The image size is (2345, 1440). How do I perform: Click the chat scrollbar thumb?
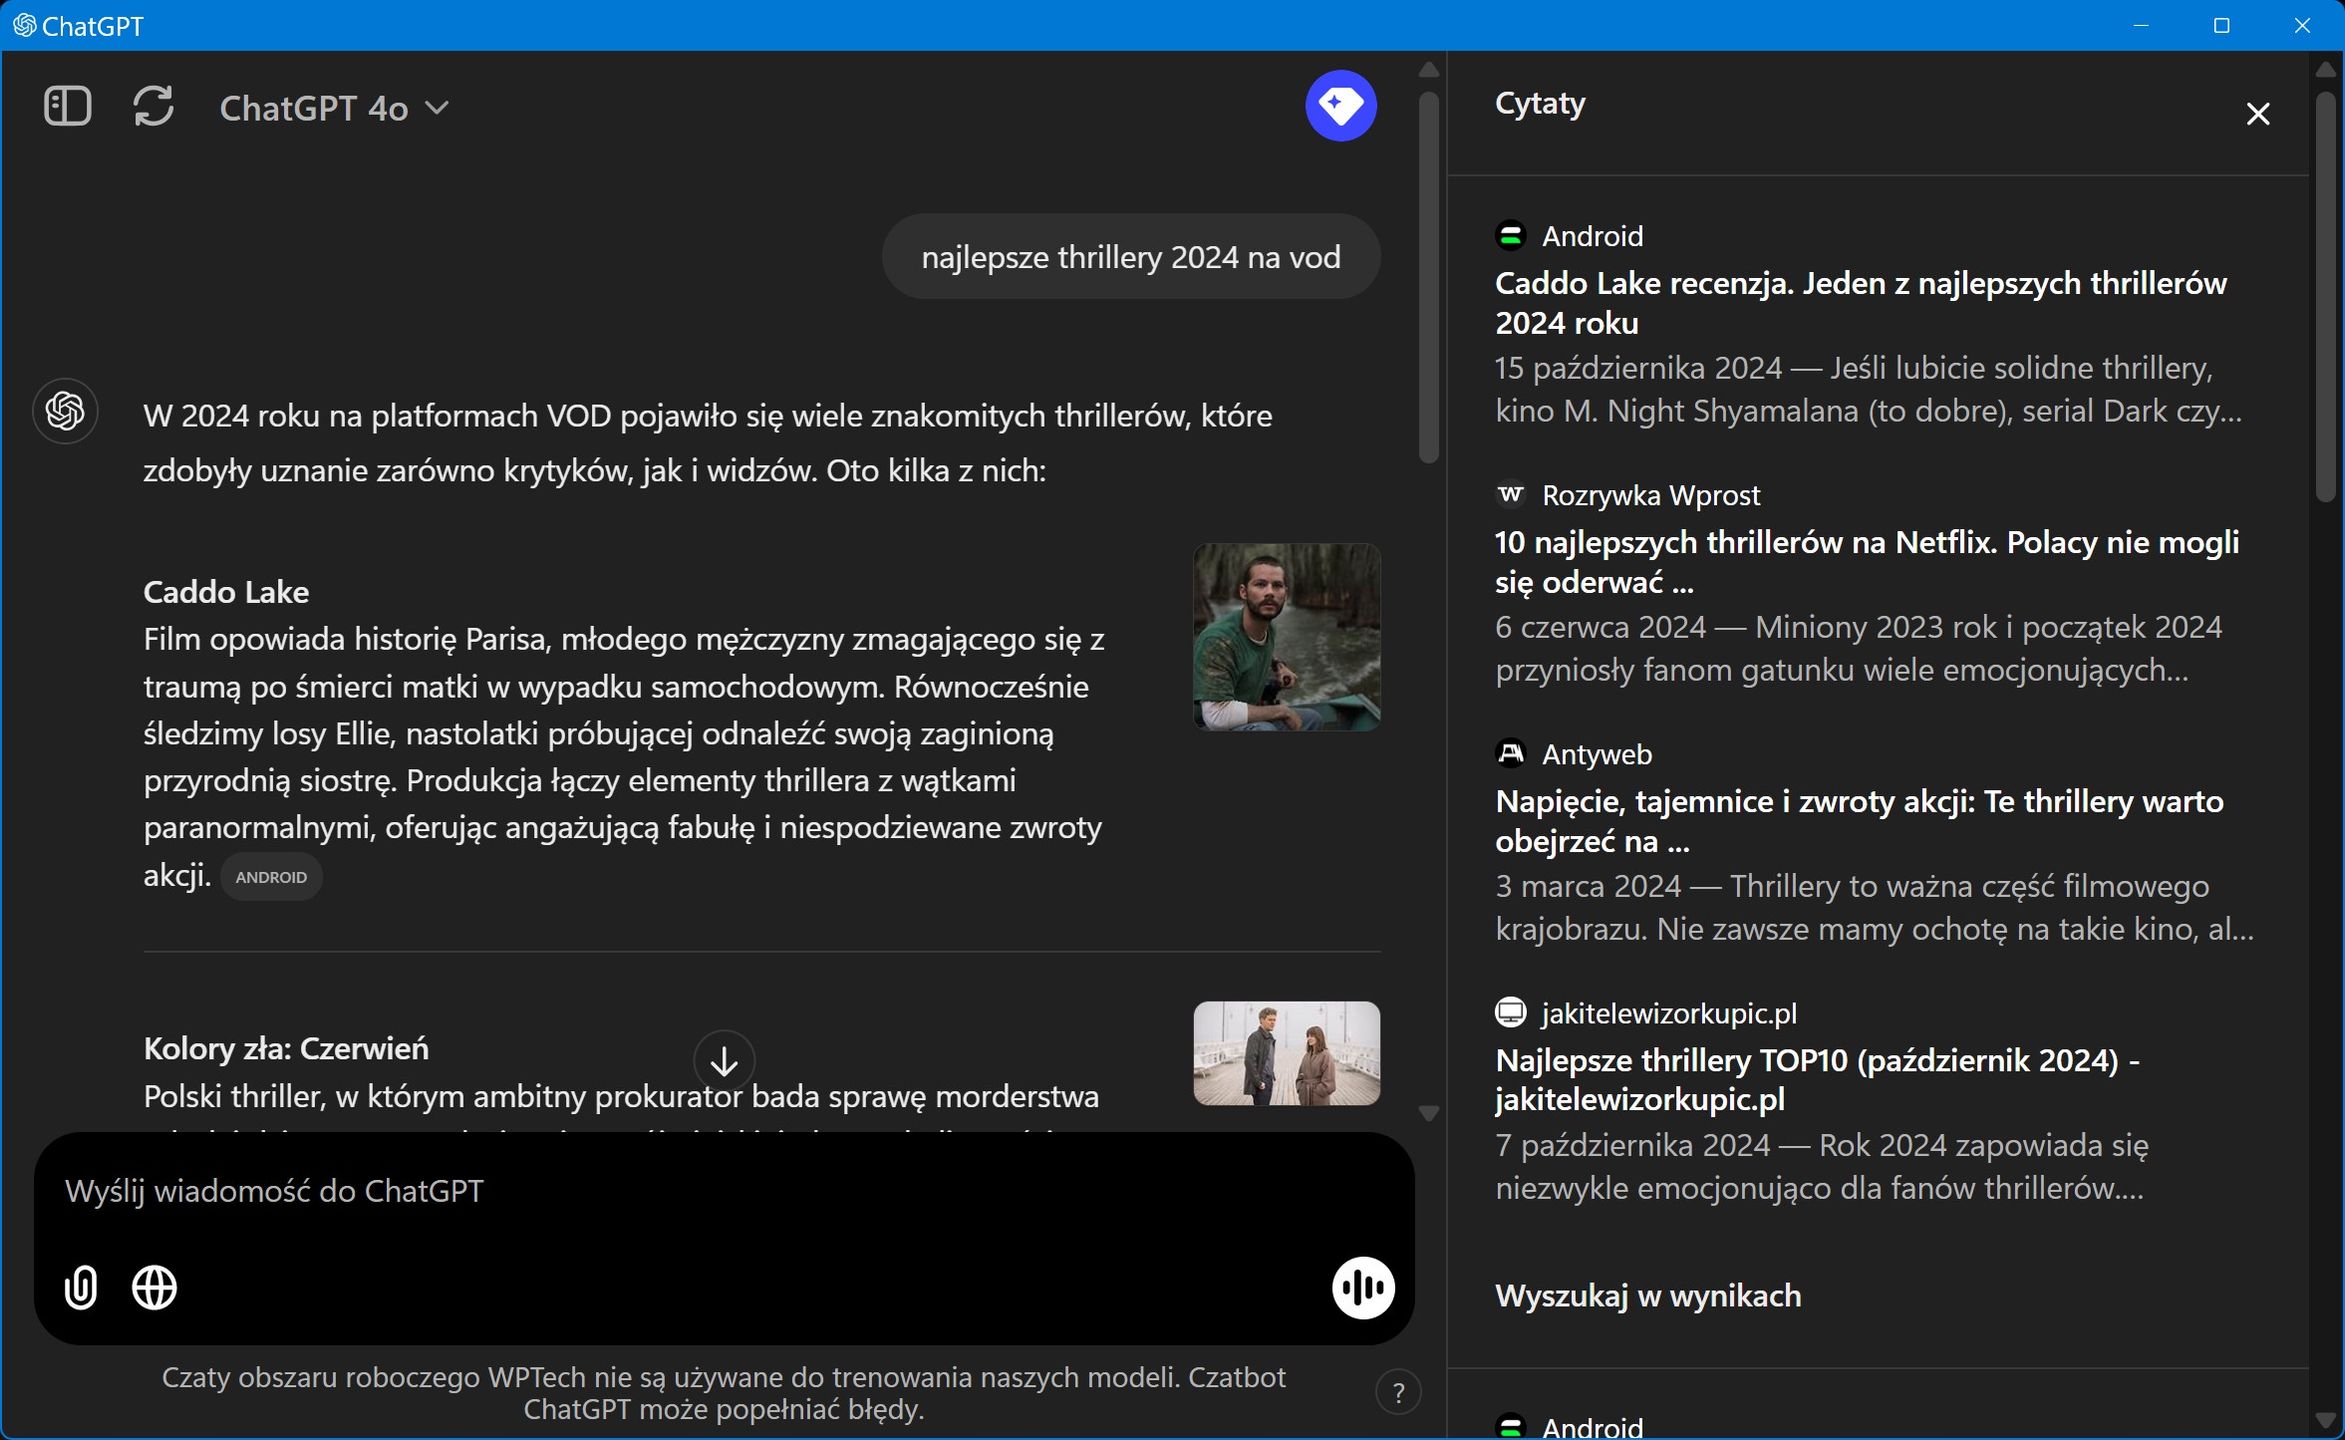(1428, 278)
